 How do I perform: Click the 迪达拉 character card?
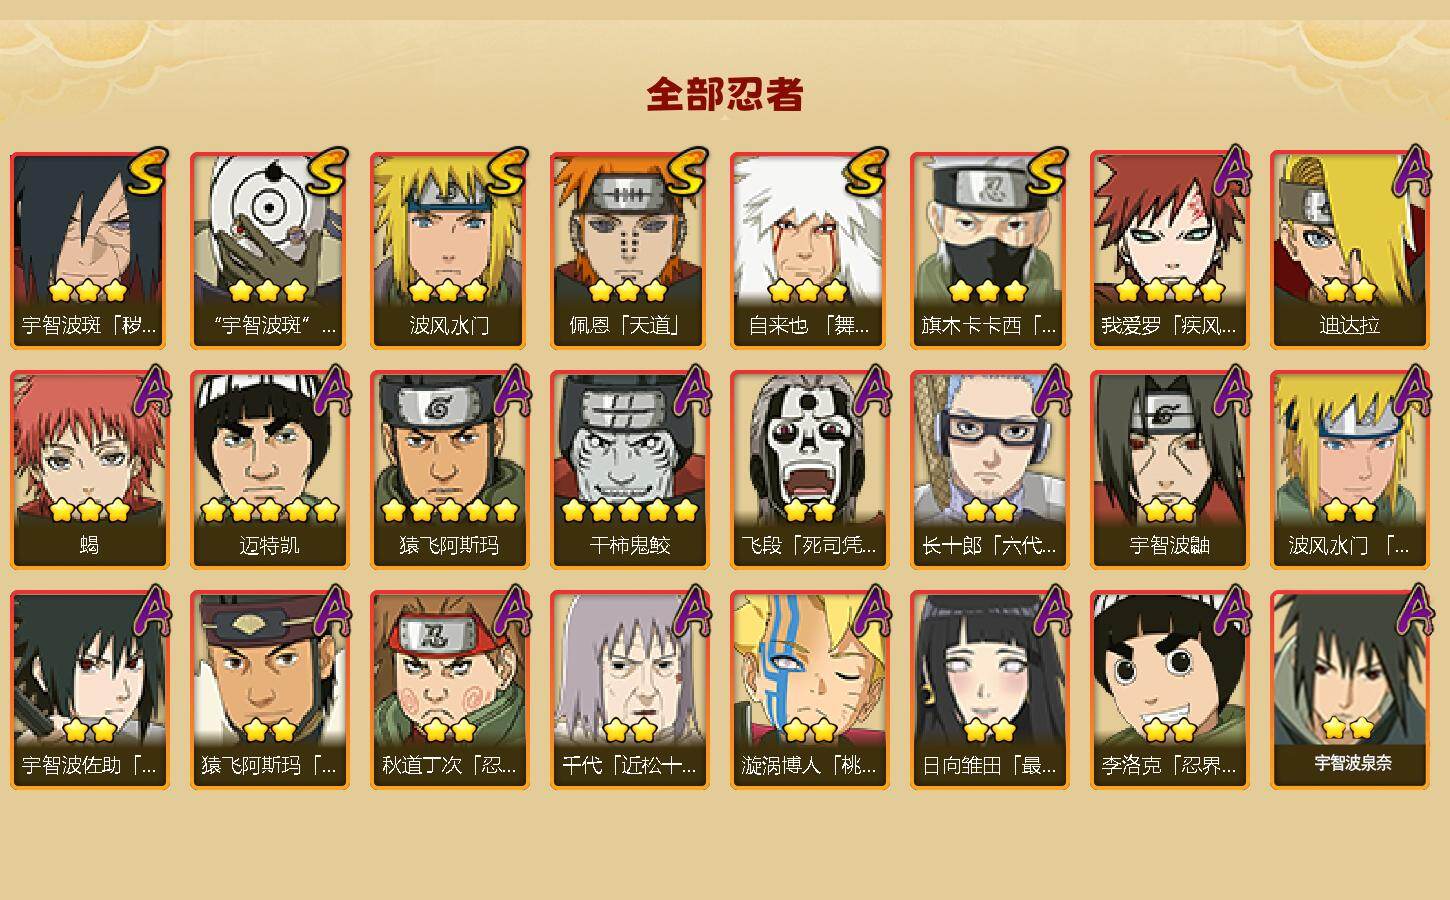tap(1349, 250)
